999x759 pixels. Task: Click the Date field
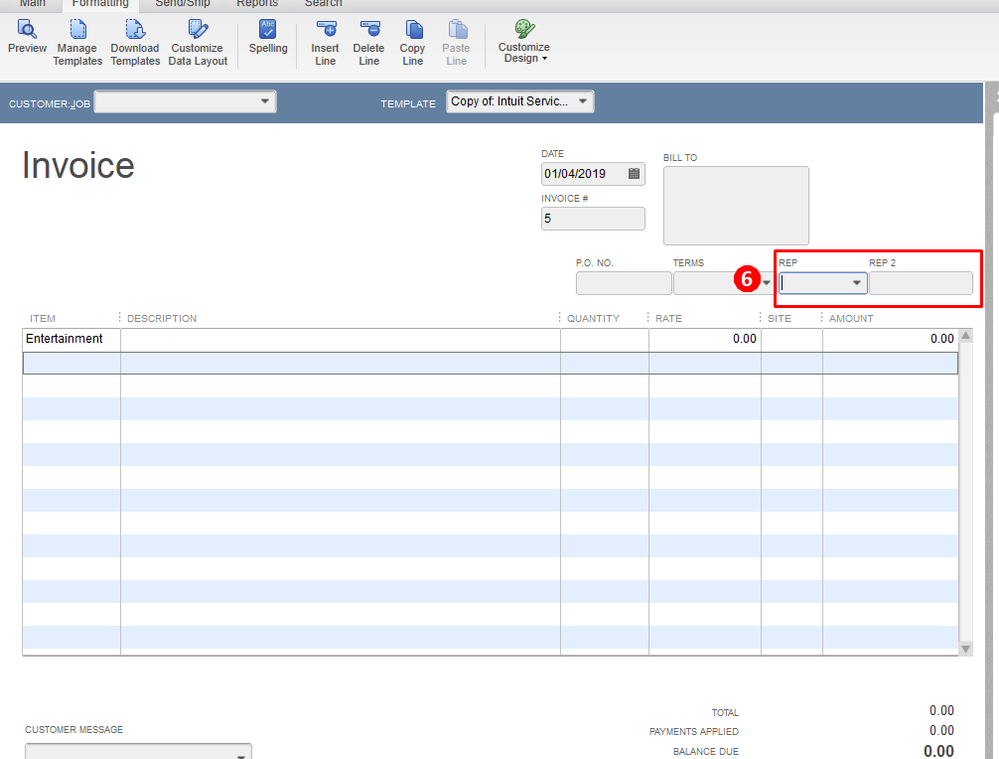593,174
